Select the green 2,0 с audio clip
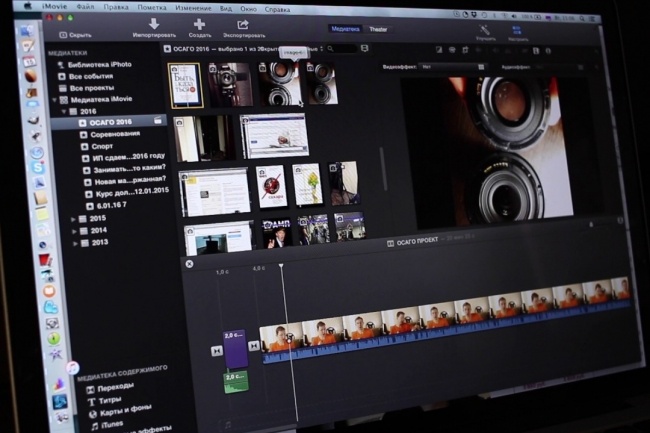650x433 pixels. pos(236,382)
